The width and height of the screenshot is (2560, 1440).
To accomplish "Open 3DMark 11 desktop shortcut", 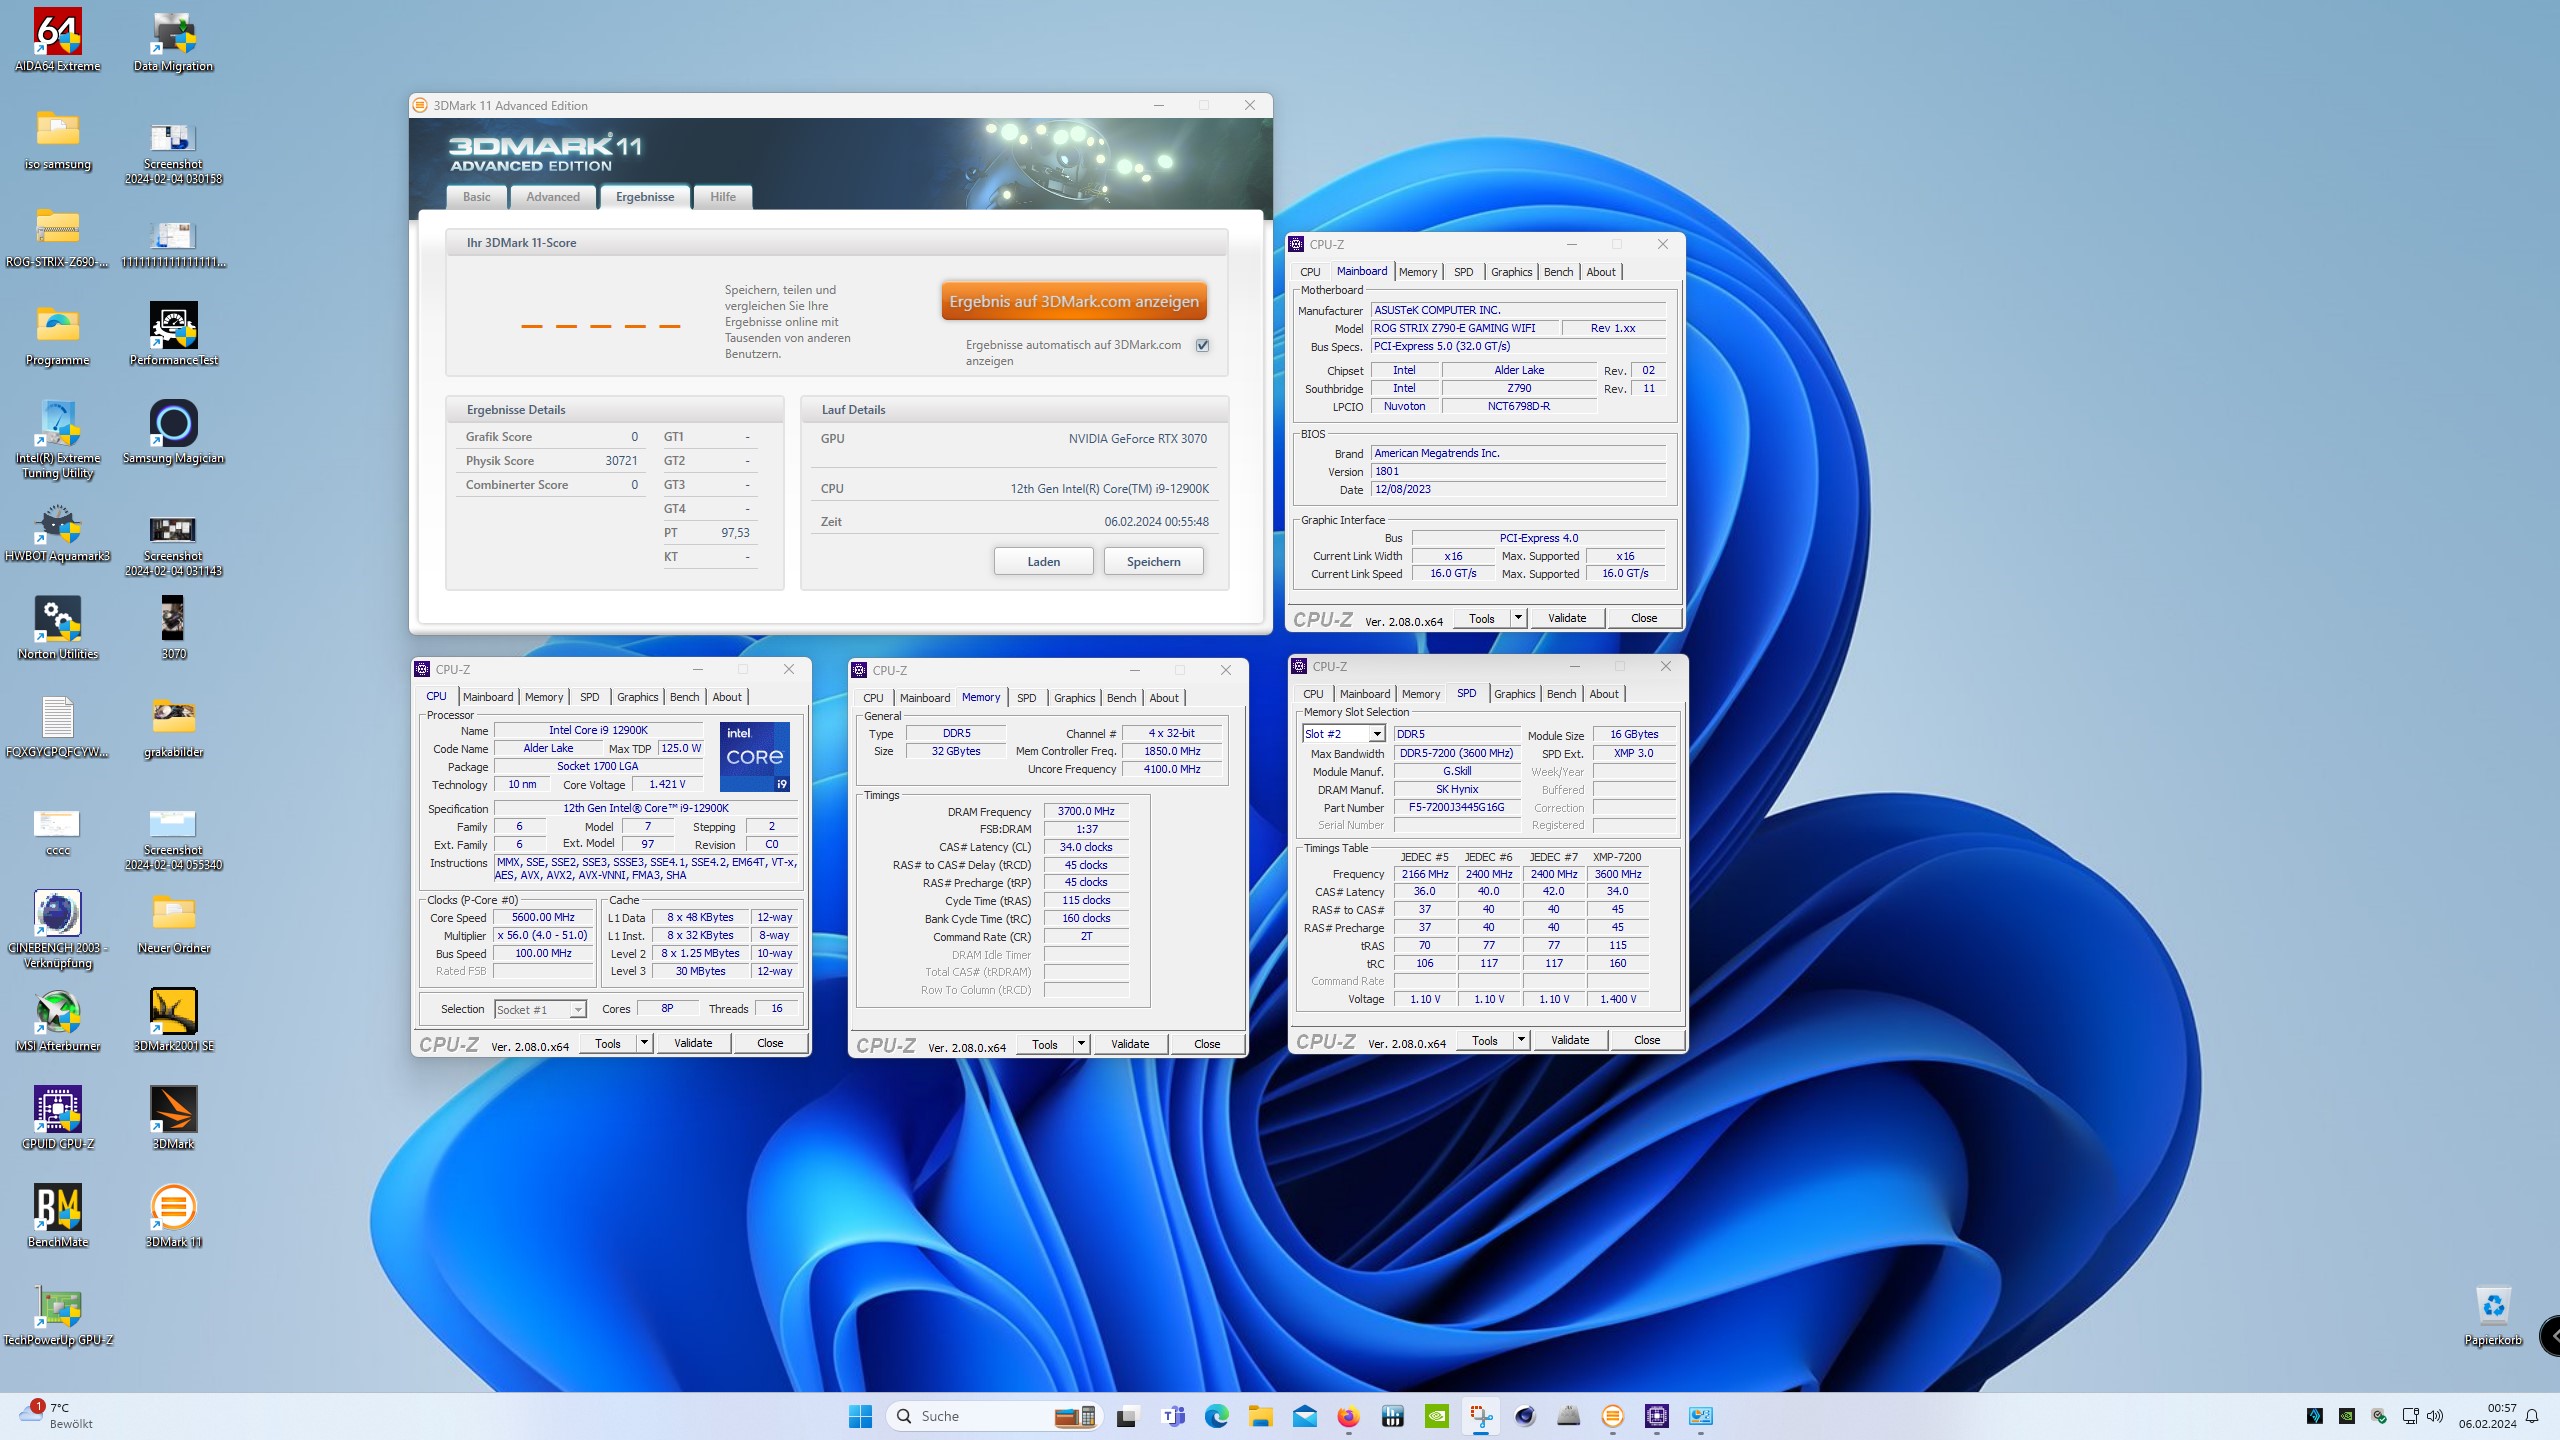I will click(x=173, y=1217).
